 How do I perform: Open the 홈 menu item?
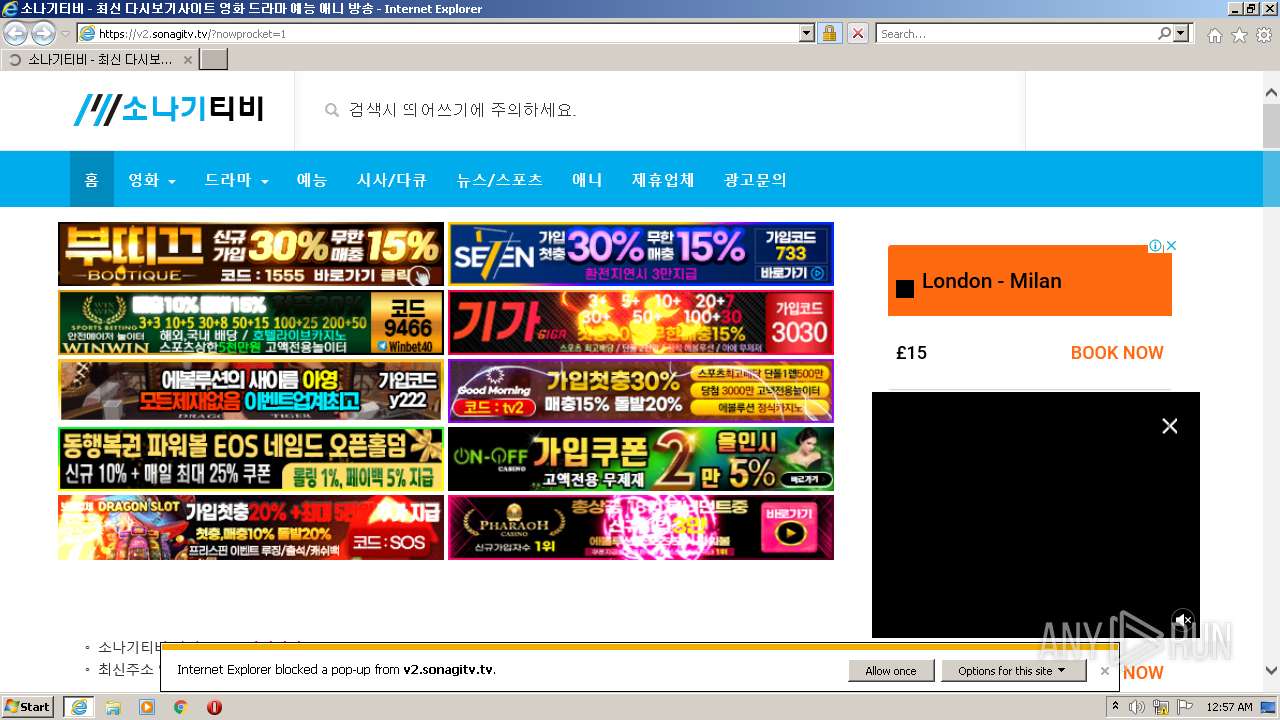point(91,180)
